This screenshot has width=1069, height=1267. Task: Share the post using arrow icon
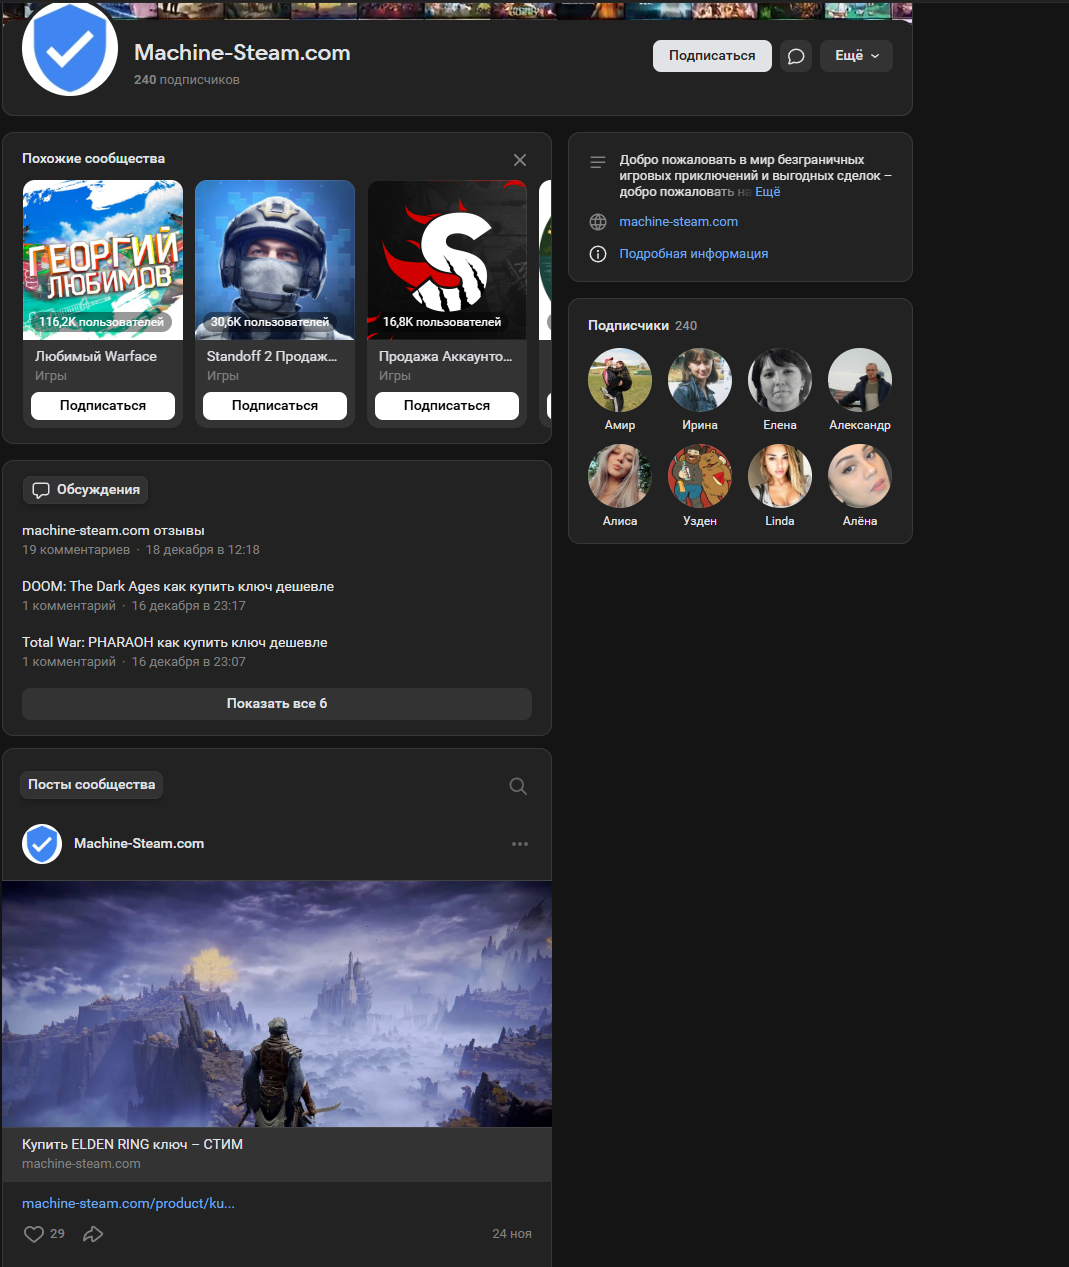[x=93, y=1234]
